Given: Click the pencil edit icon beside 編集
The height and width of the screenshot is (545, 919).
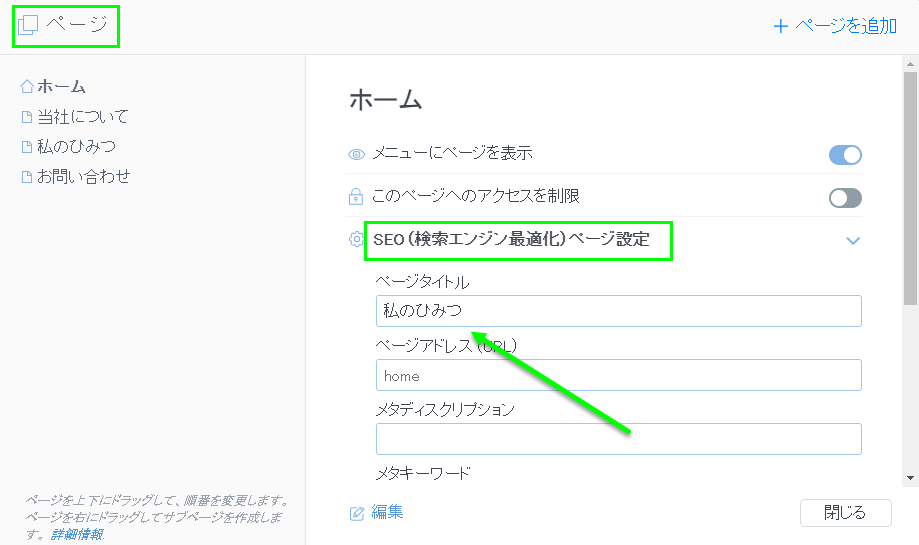Looking at the screenshot, I should pyautogui.click(x=357, y=513).
